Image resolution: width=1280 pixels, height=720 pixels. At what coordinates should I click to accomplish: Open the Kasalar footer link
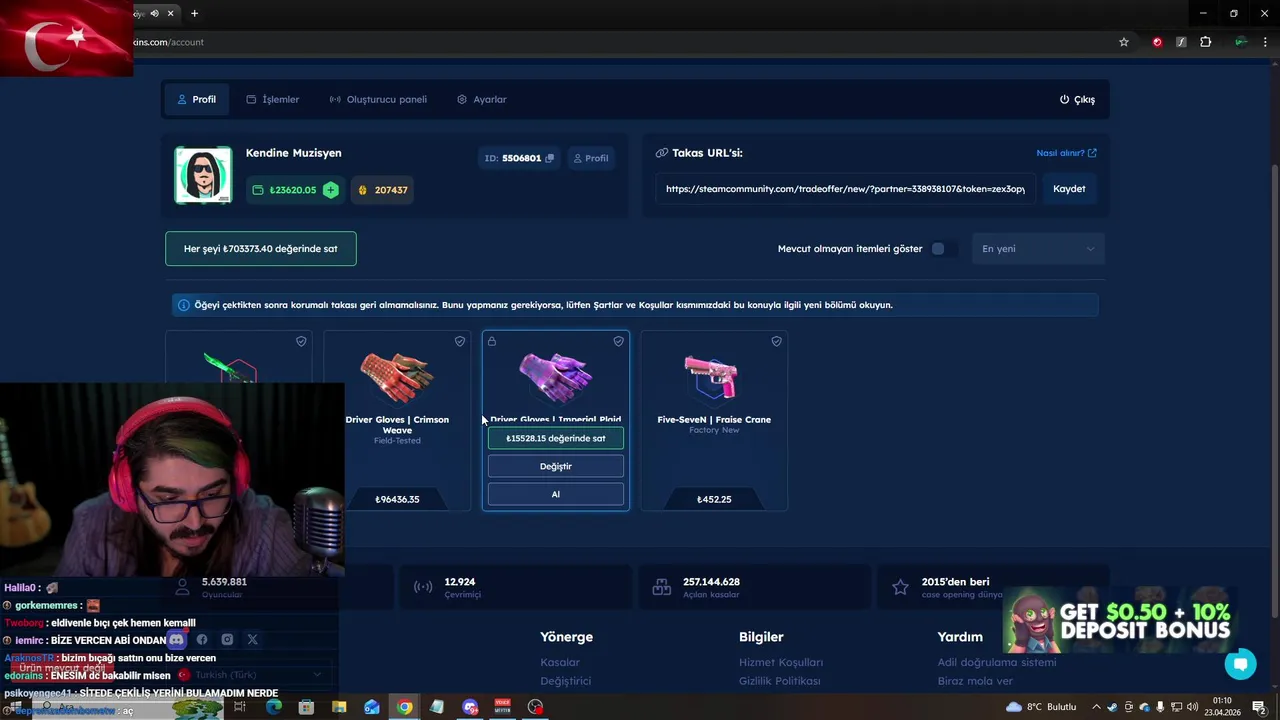[560, 662]
